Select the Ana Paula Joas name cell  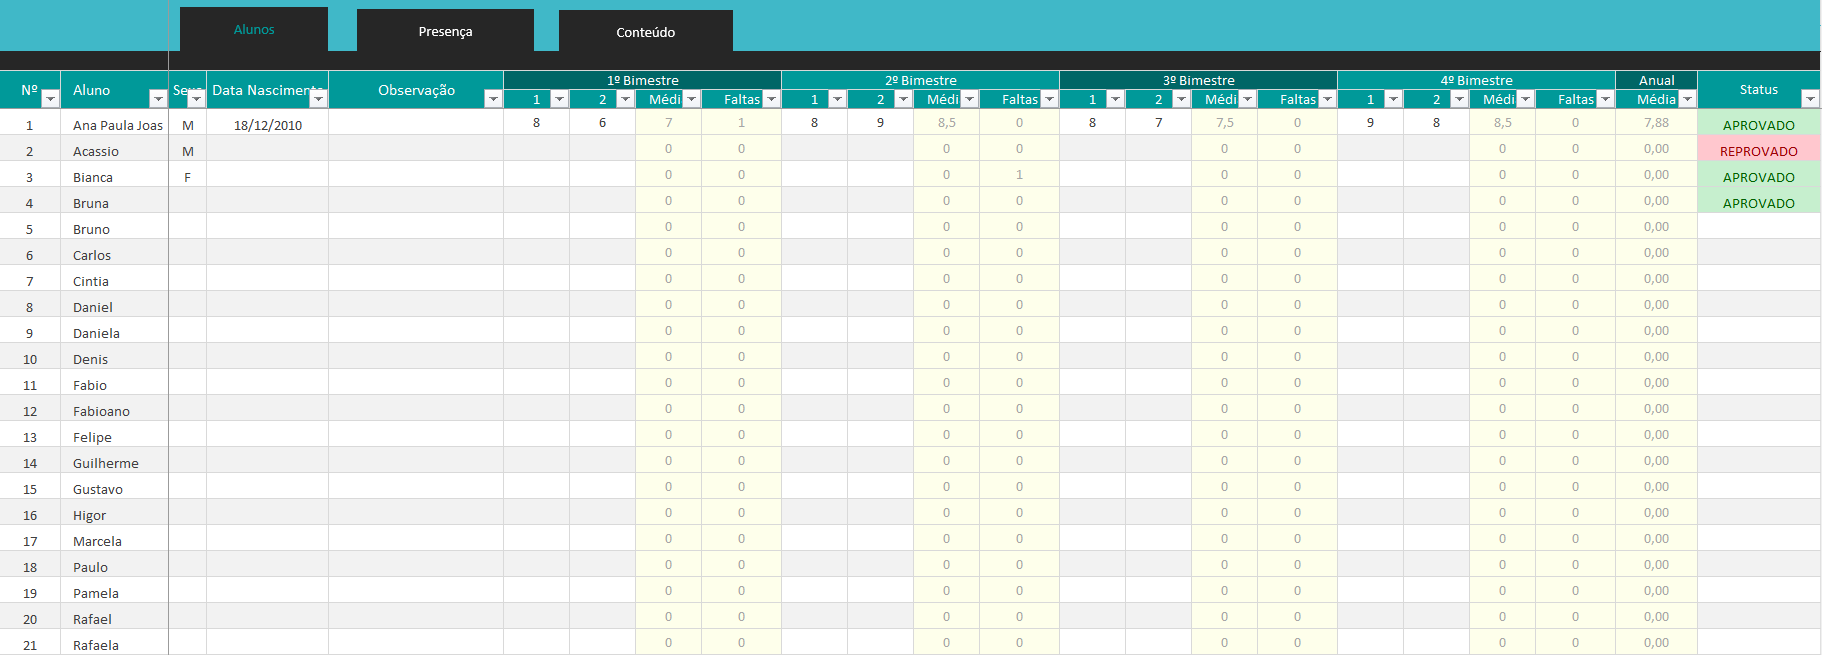(x=117, y=125)
